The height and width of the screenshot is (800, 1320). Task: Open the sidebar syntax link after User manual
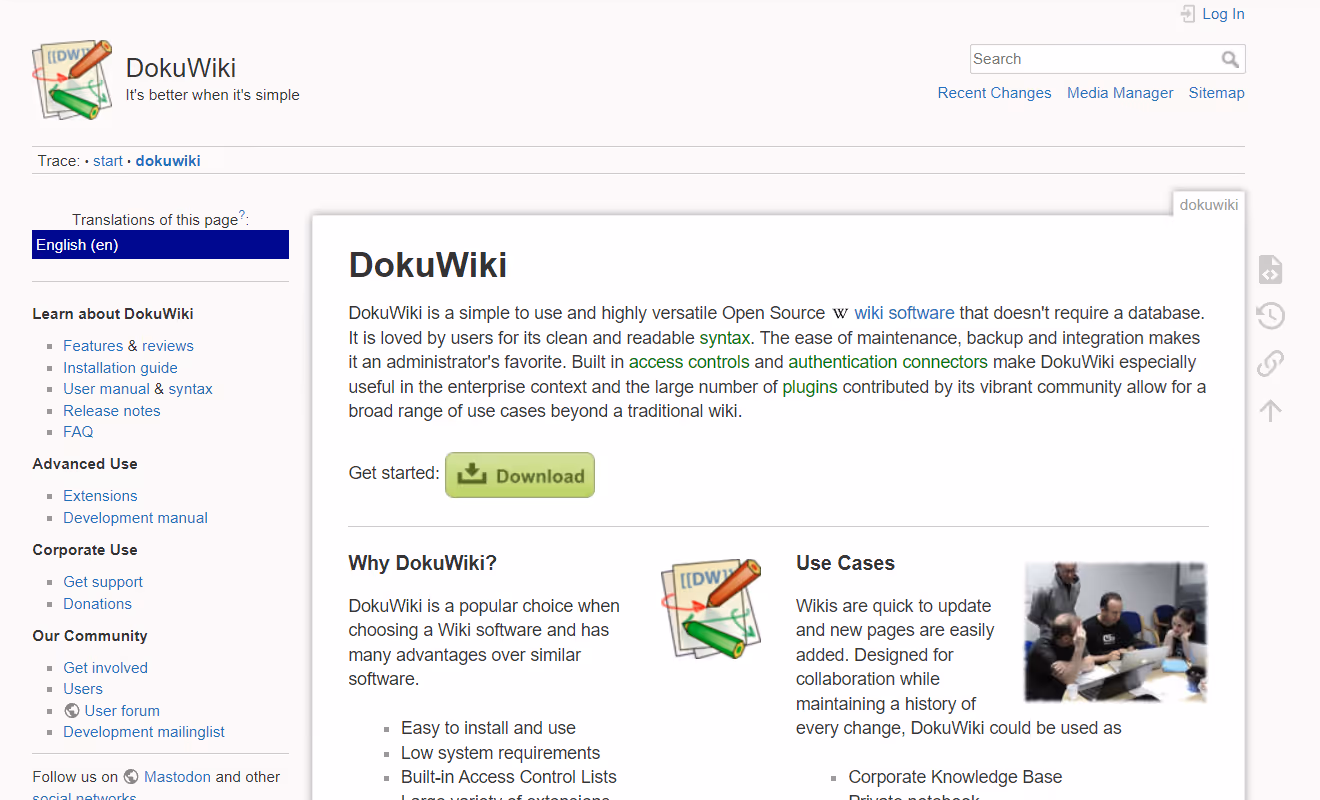pos(190,389)
